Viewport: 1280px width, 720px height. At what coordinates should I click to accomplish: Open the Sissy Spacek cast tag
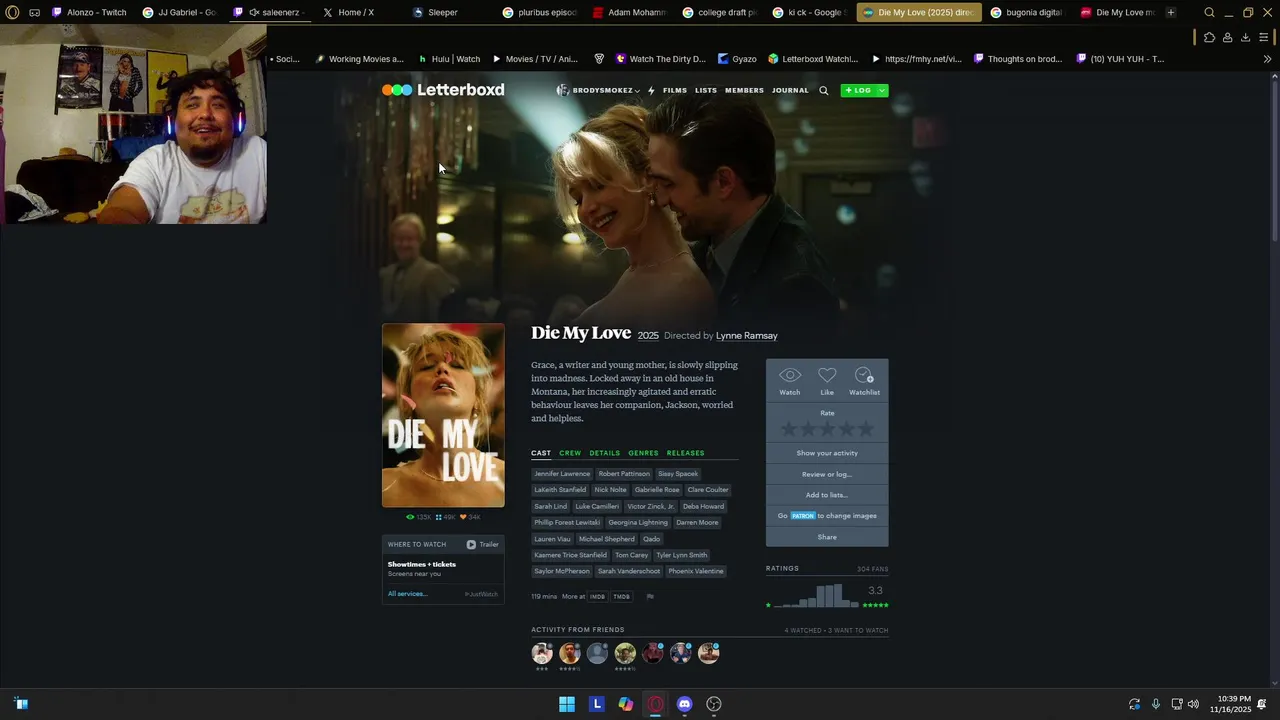(x=678, y=474)
